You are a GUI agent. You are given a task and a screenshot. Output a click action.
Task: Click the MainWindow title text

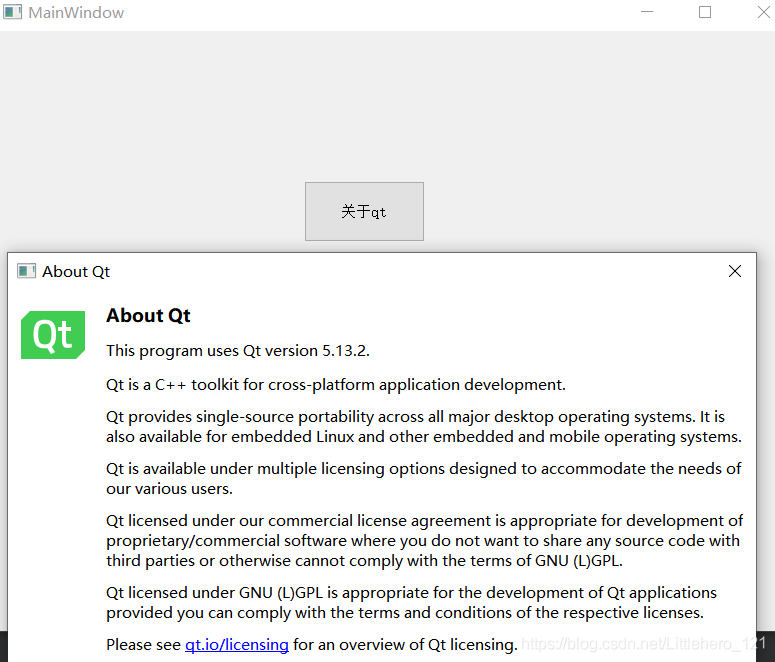pyautogui.click(x=76, y=12)
